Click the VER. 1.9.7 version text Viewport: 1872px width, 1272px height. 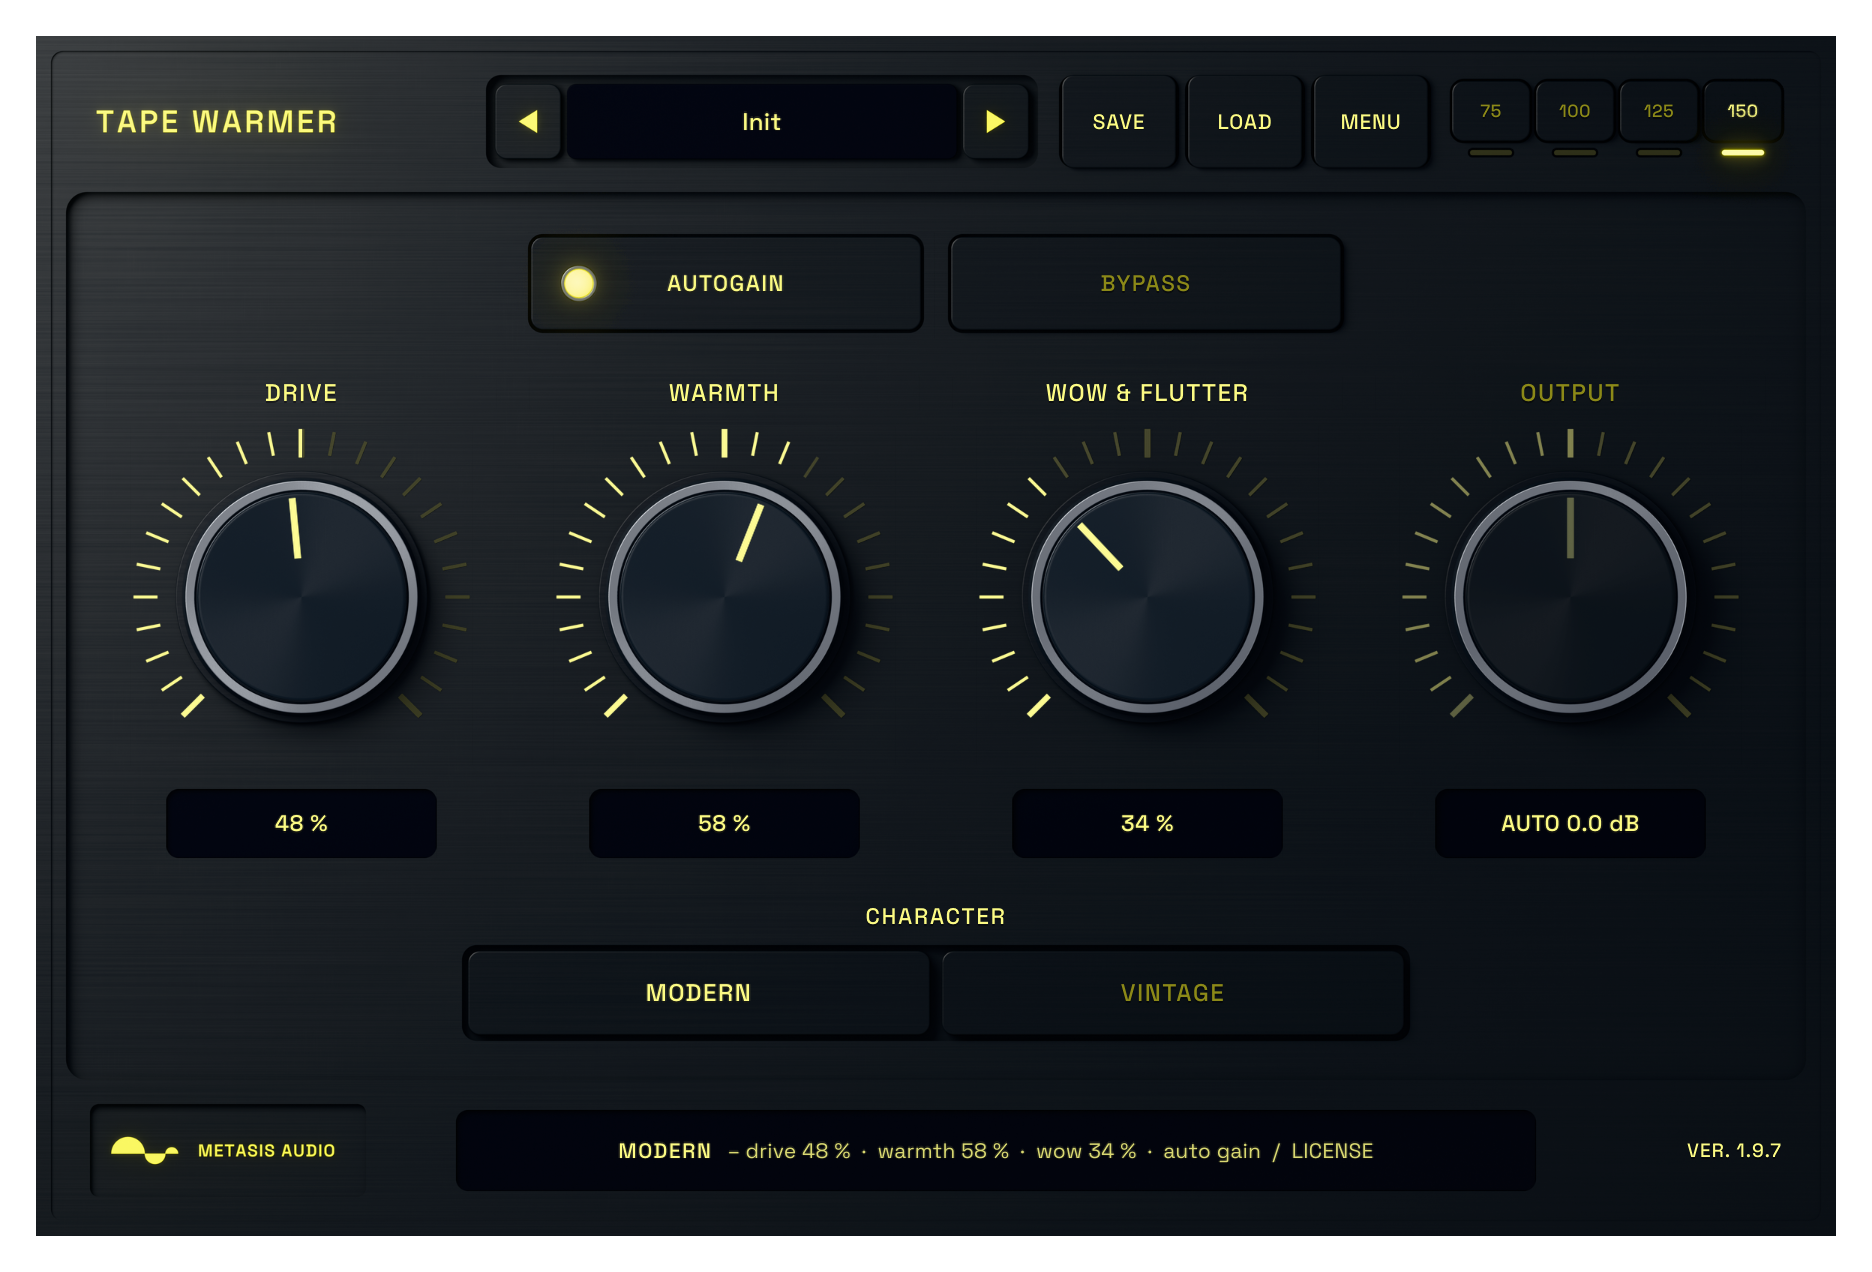[x=1734, y=1151]
